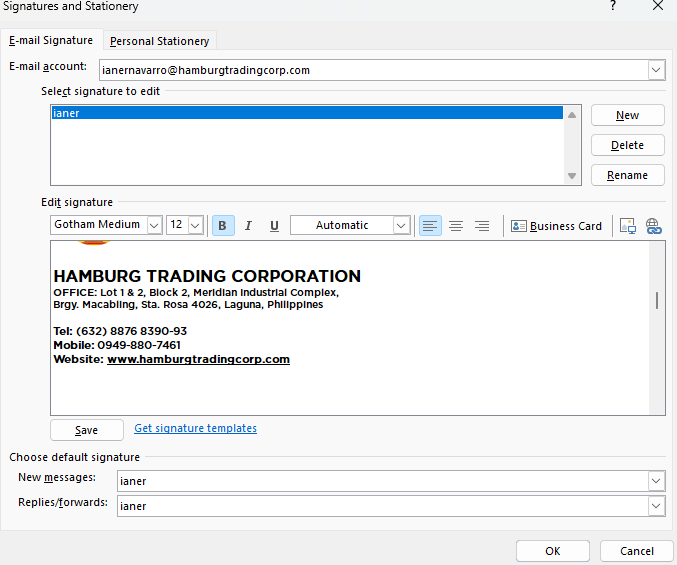Place cursor in HAMBURG TRADING CORPORATION heading

[x=207, y=276]
